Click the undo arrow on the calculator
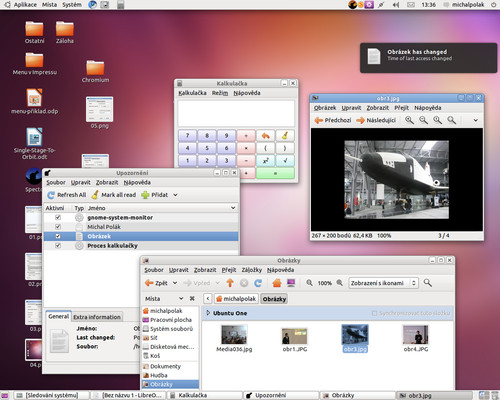 point(265,135)
